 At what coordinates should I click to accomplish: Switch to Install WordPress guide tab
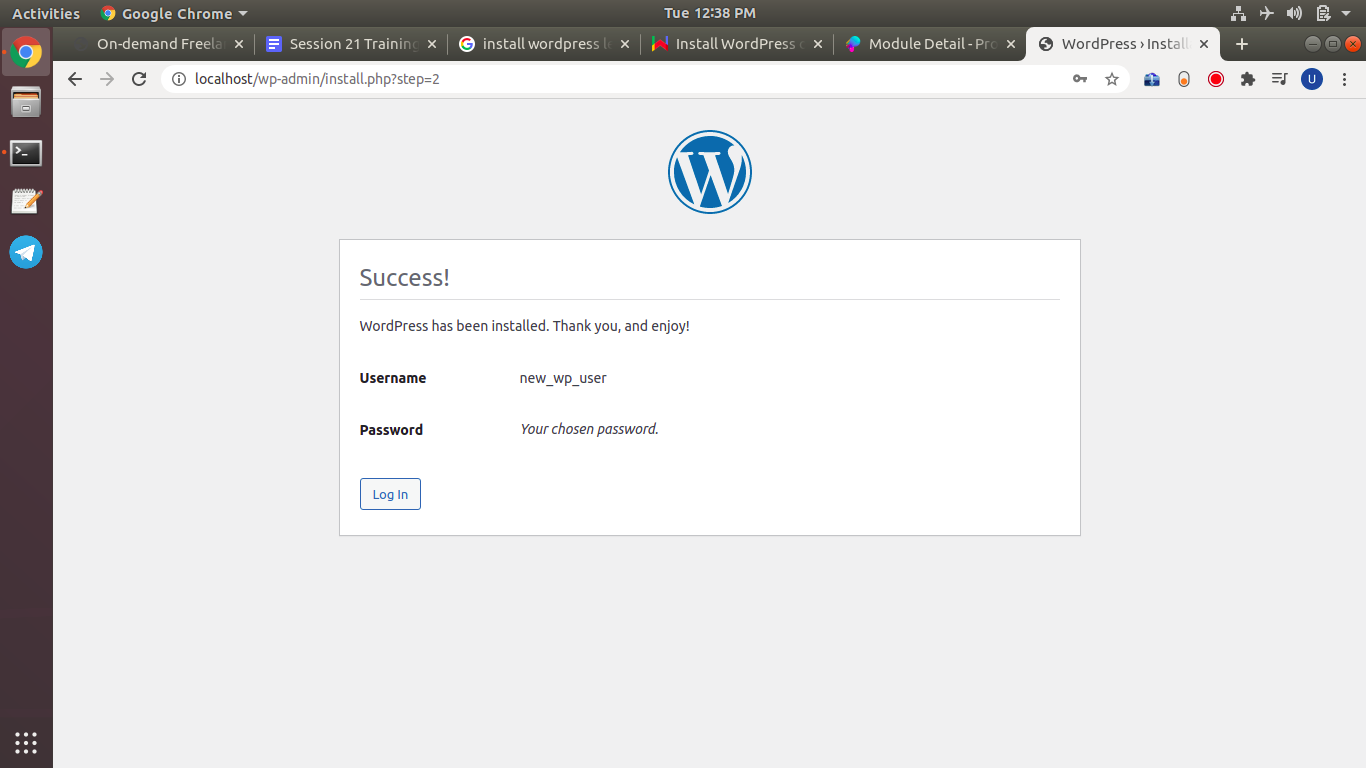736,44
